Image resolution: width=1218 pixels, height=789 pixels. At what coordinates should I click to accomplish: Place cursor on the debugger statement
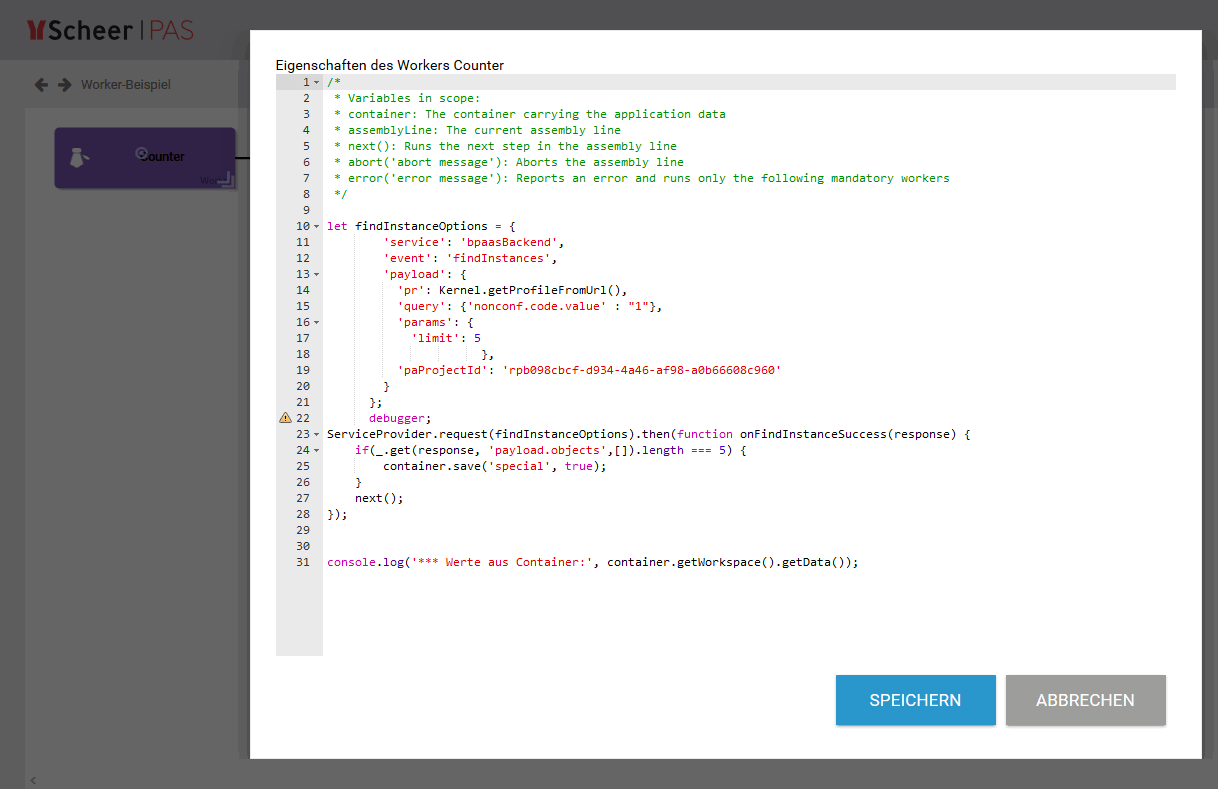click(x=398, y=417)
